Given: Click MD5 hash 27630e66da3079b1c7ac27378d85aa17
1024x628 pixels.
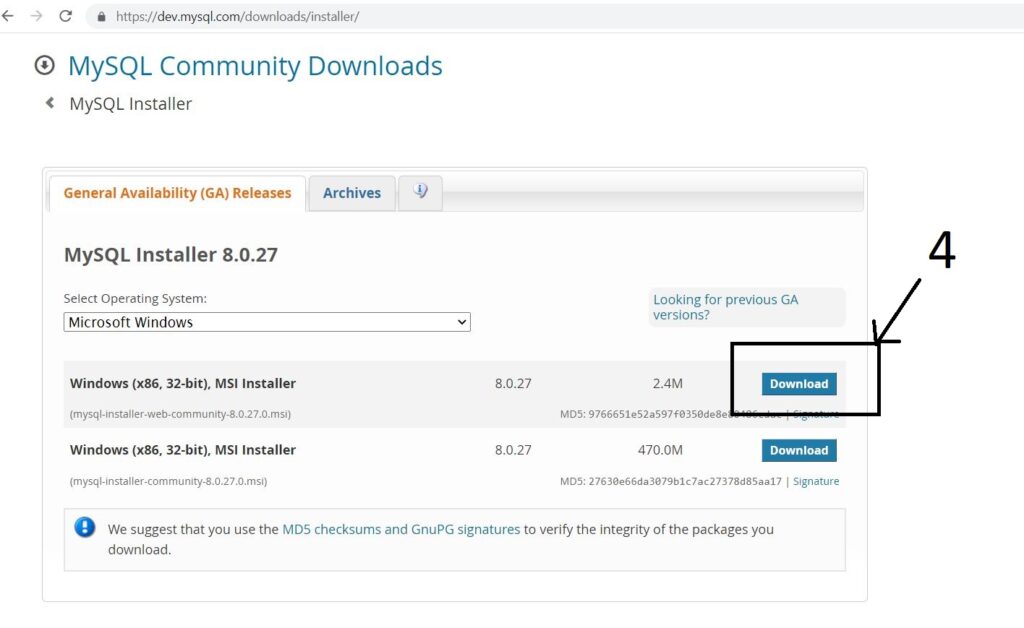Looking at the screenshot, I should click(684, 481).
